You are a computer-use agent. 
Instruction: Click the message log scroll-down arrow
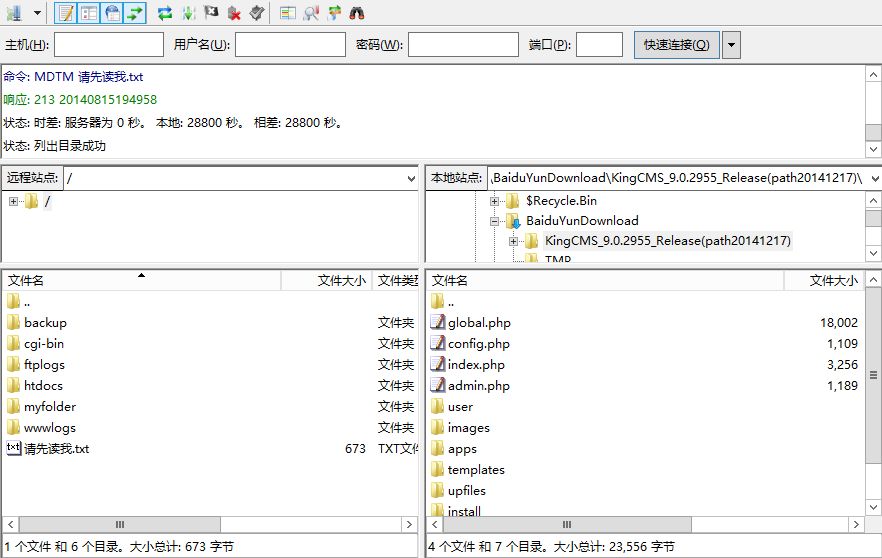point(873,150)
